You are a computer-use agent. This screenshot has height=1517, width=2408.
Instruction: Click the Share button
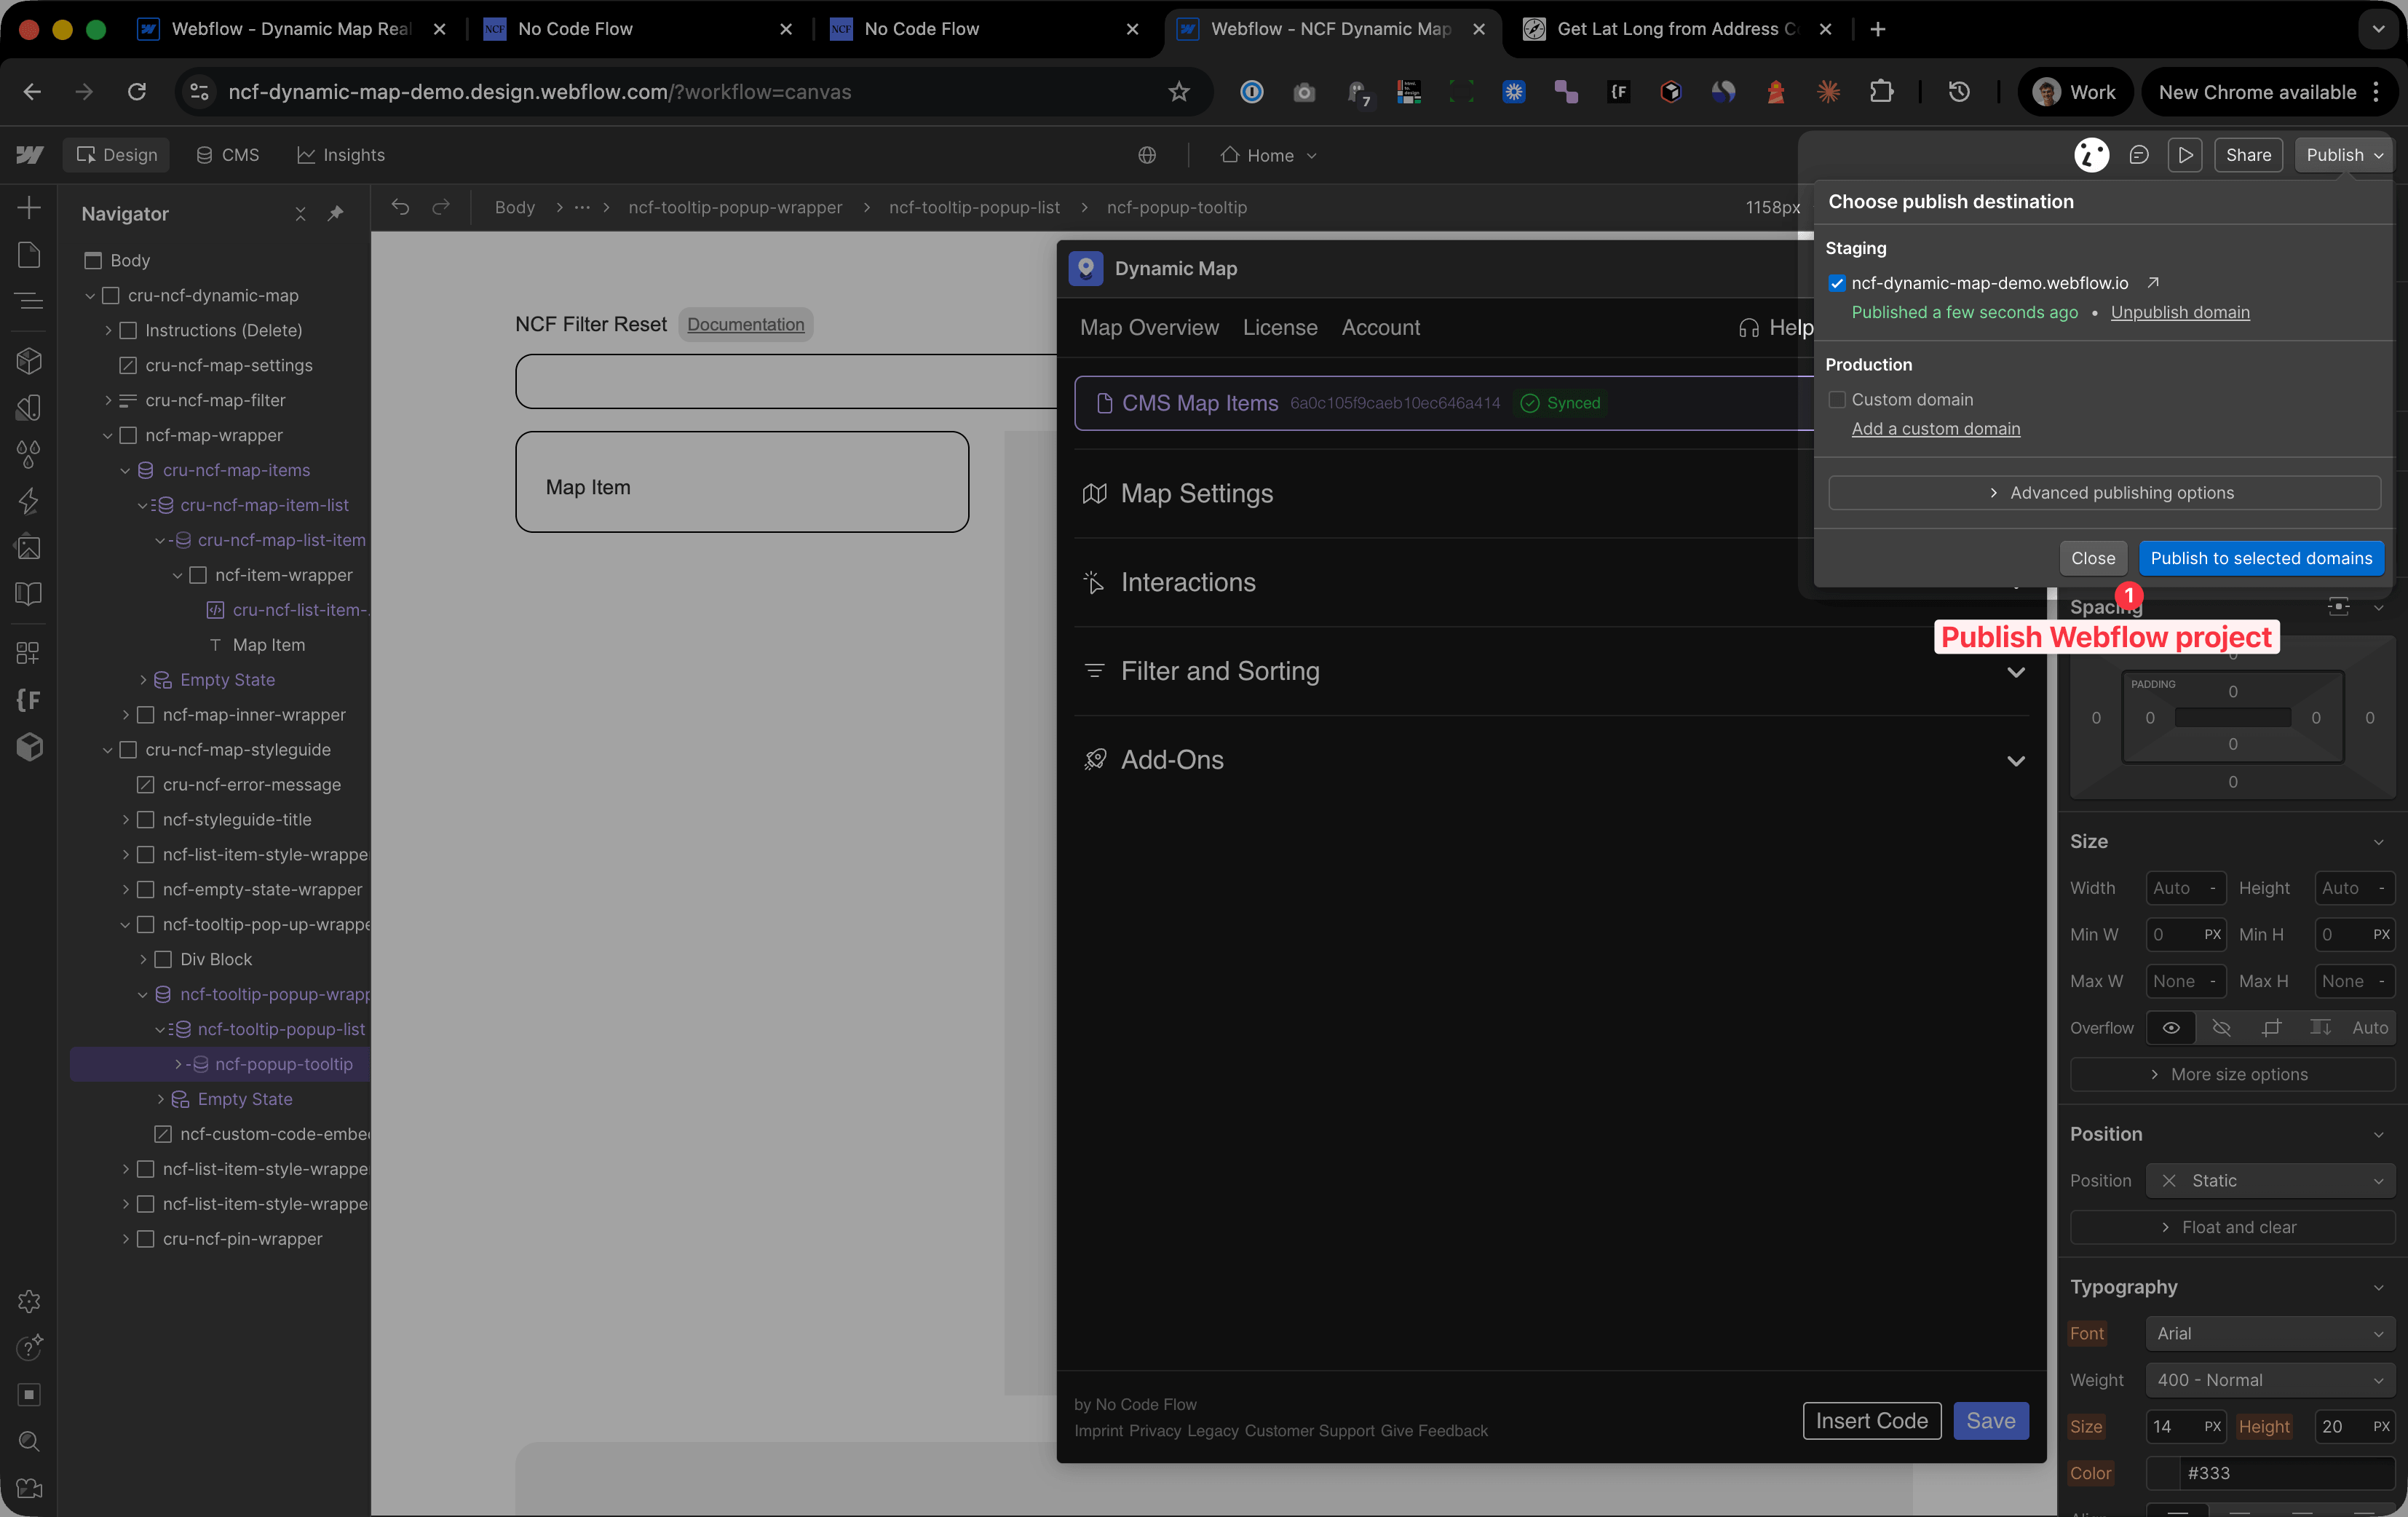click(2248, 155)
